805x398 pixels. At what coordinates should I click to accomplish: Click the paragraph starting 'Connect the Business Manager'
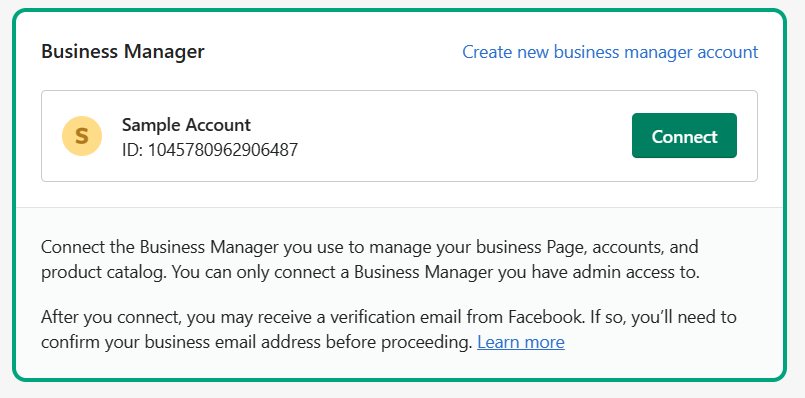click(370, 260)
